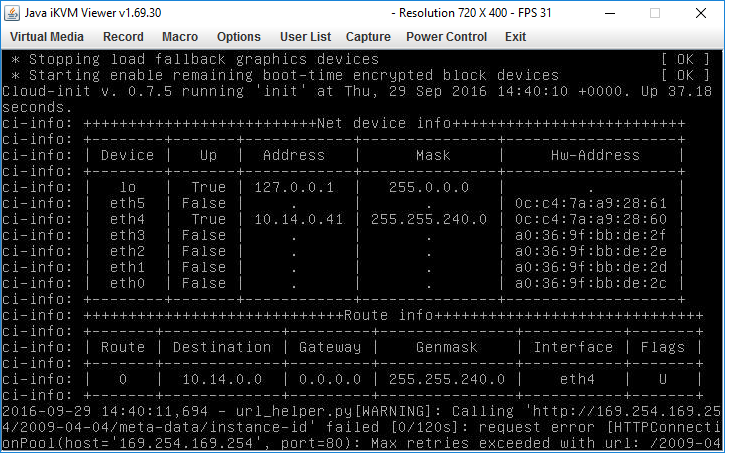This screenshot has width=730, height=458.
Task: Click hardware address 0c:c4:7a:a9:28:61
Action: [x=590, y=203]
